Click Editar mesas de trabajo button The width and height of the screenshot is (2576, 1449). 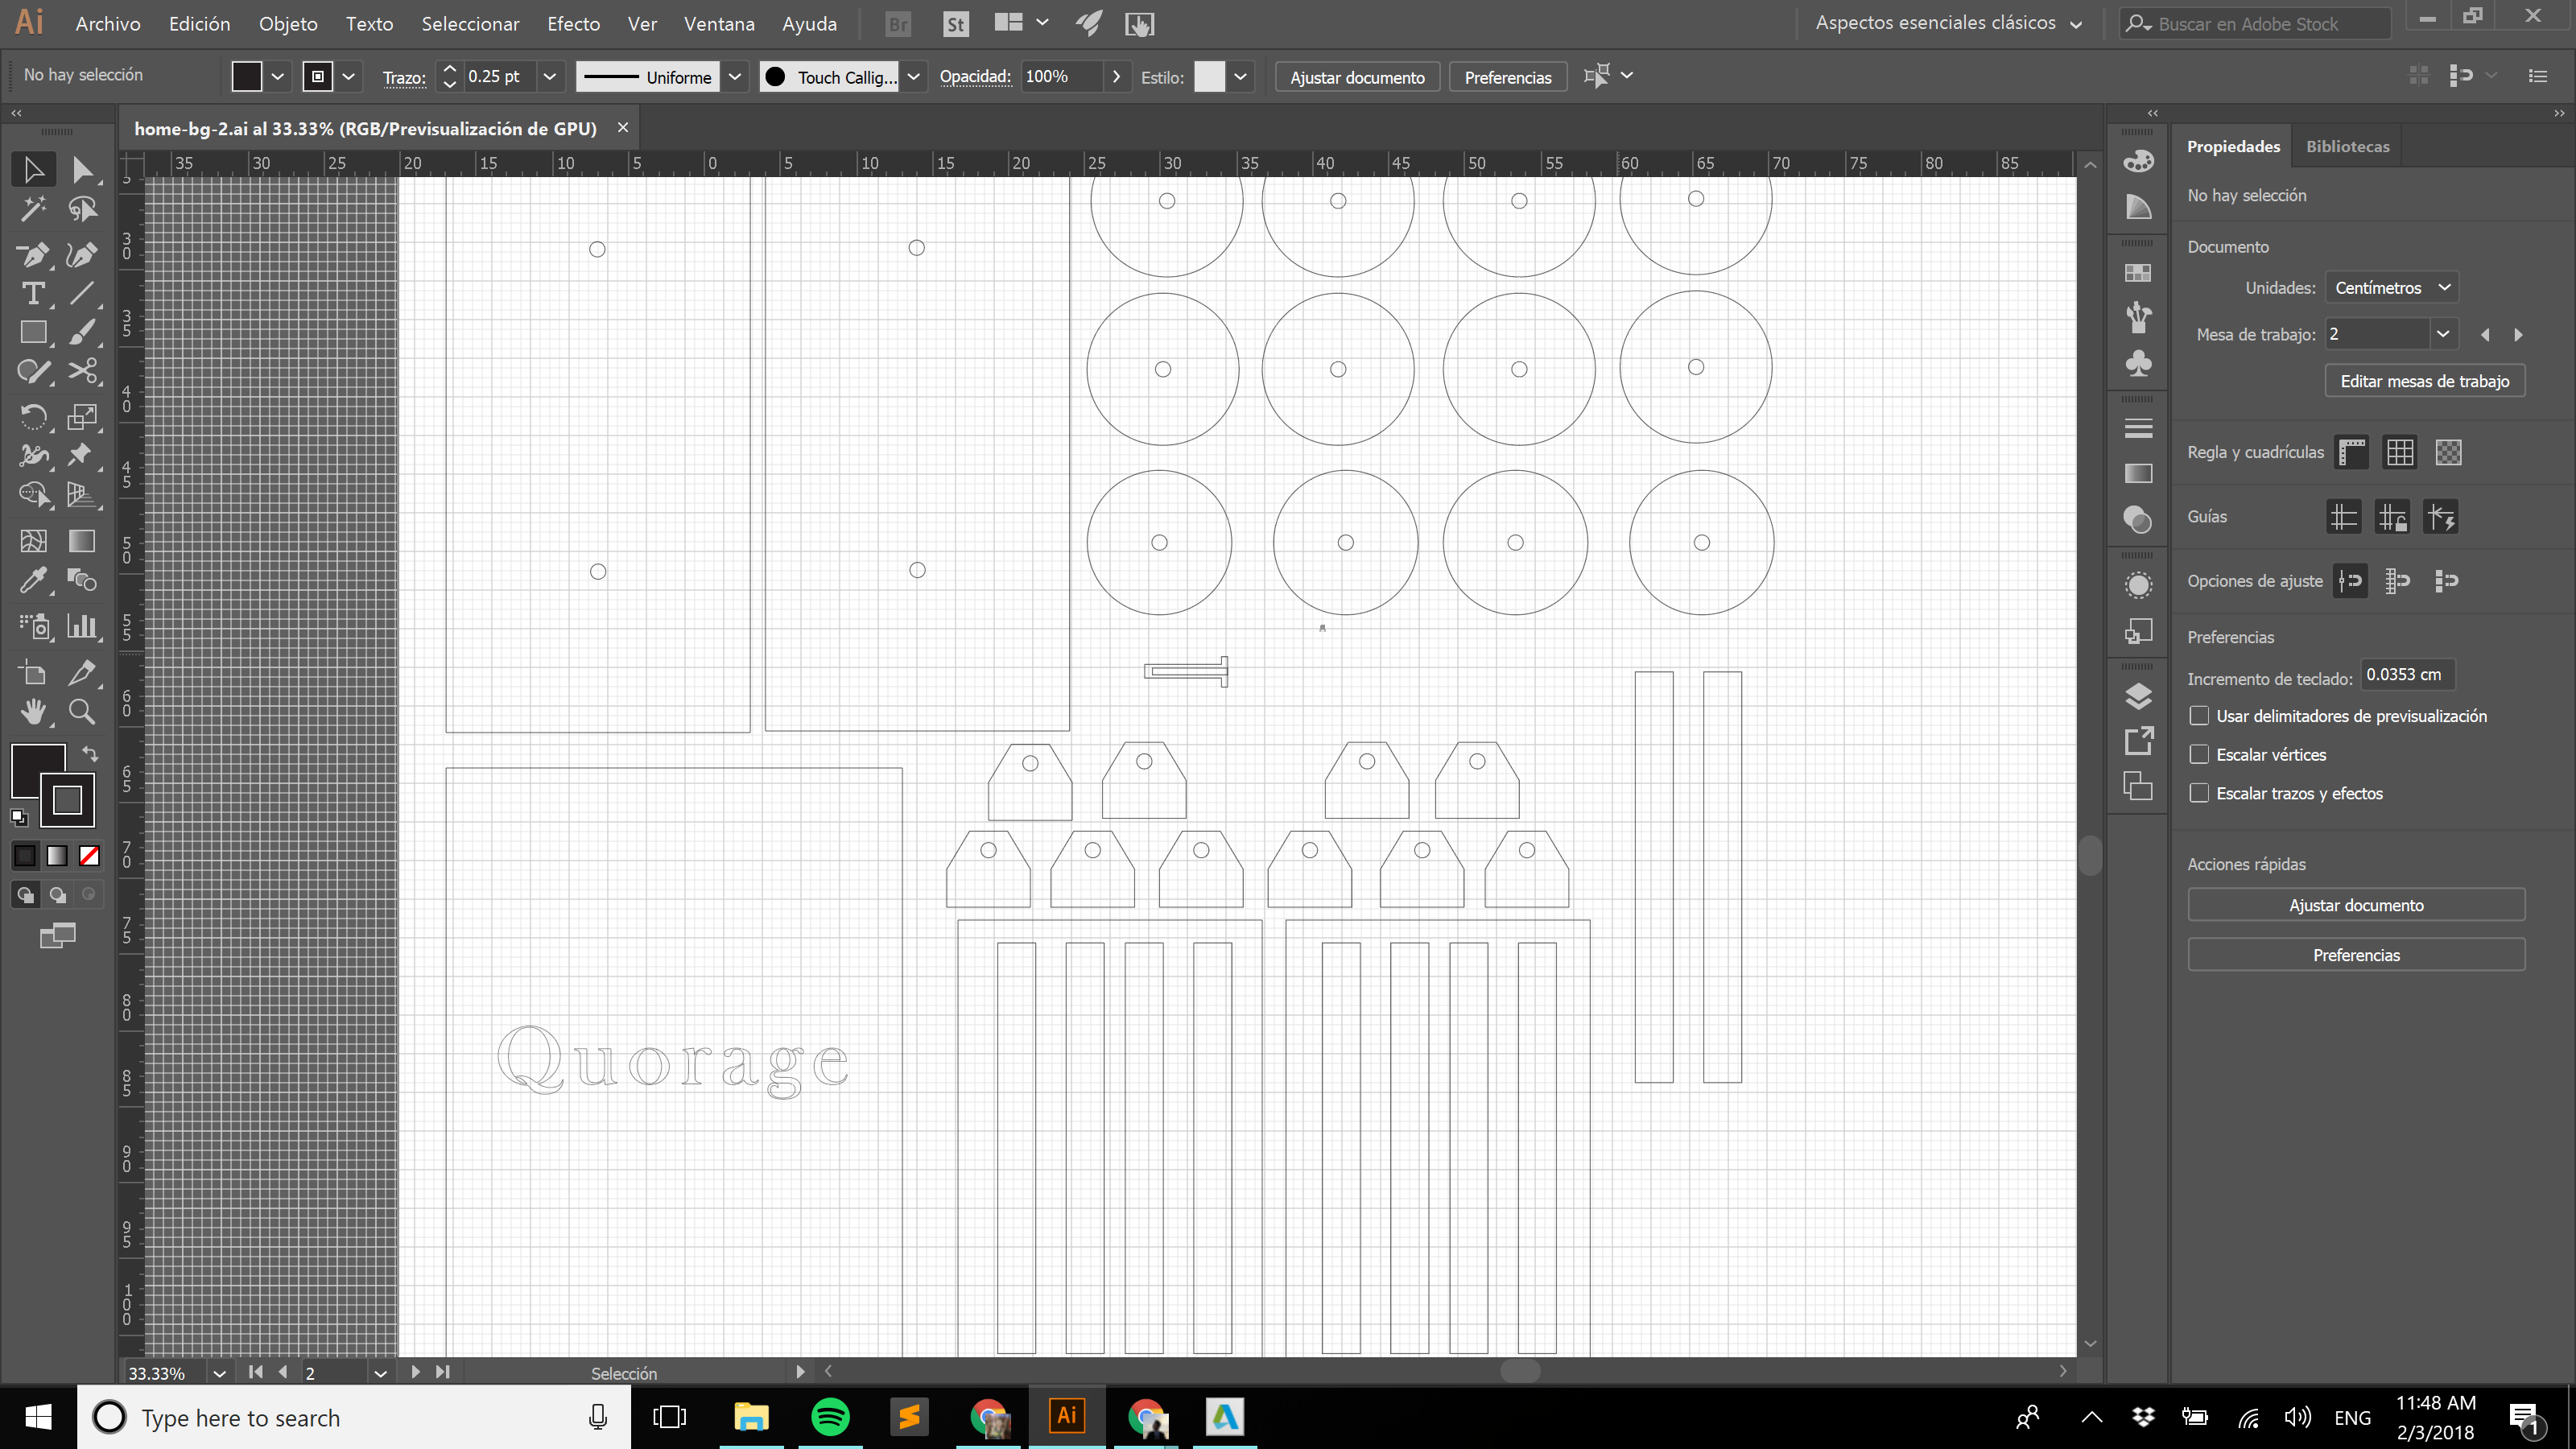click(2424, 381)
